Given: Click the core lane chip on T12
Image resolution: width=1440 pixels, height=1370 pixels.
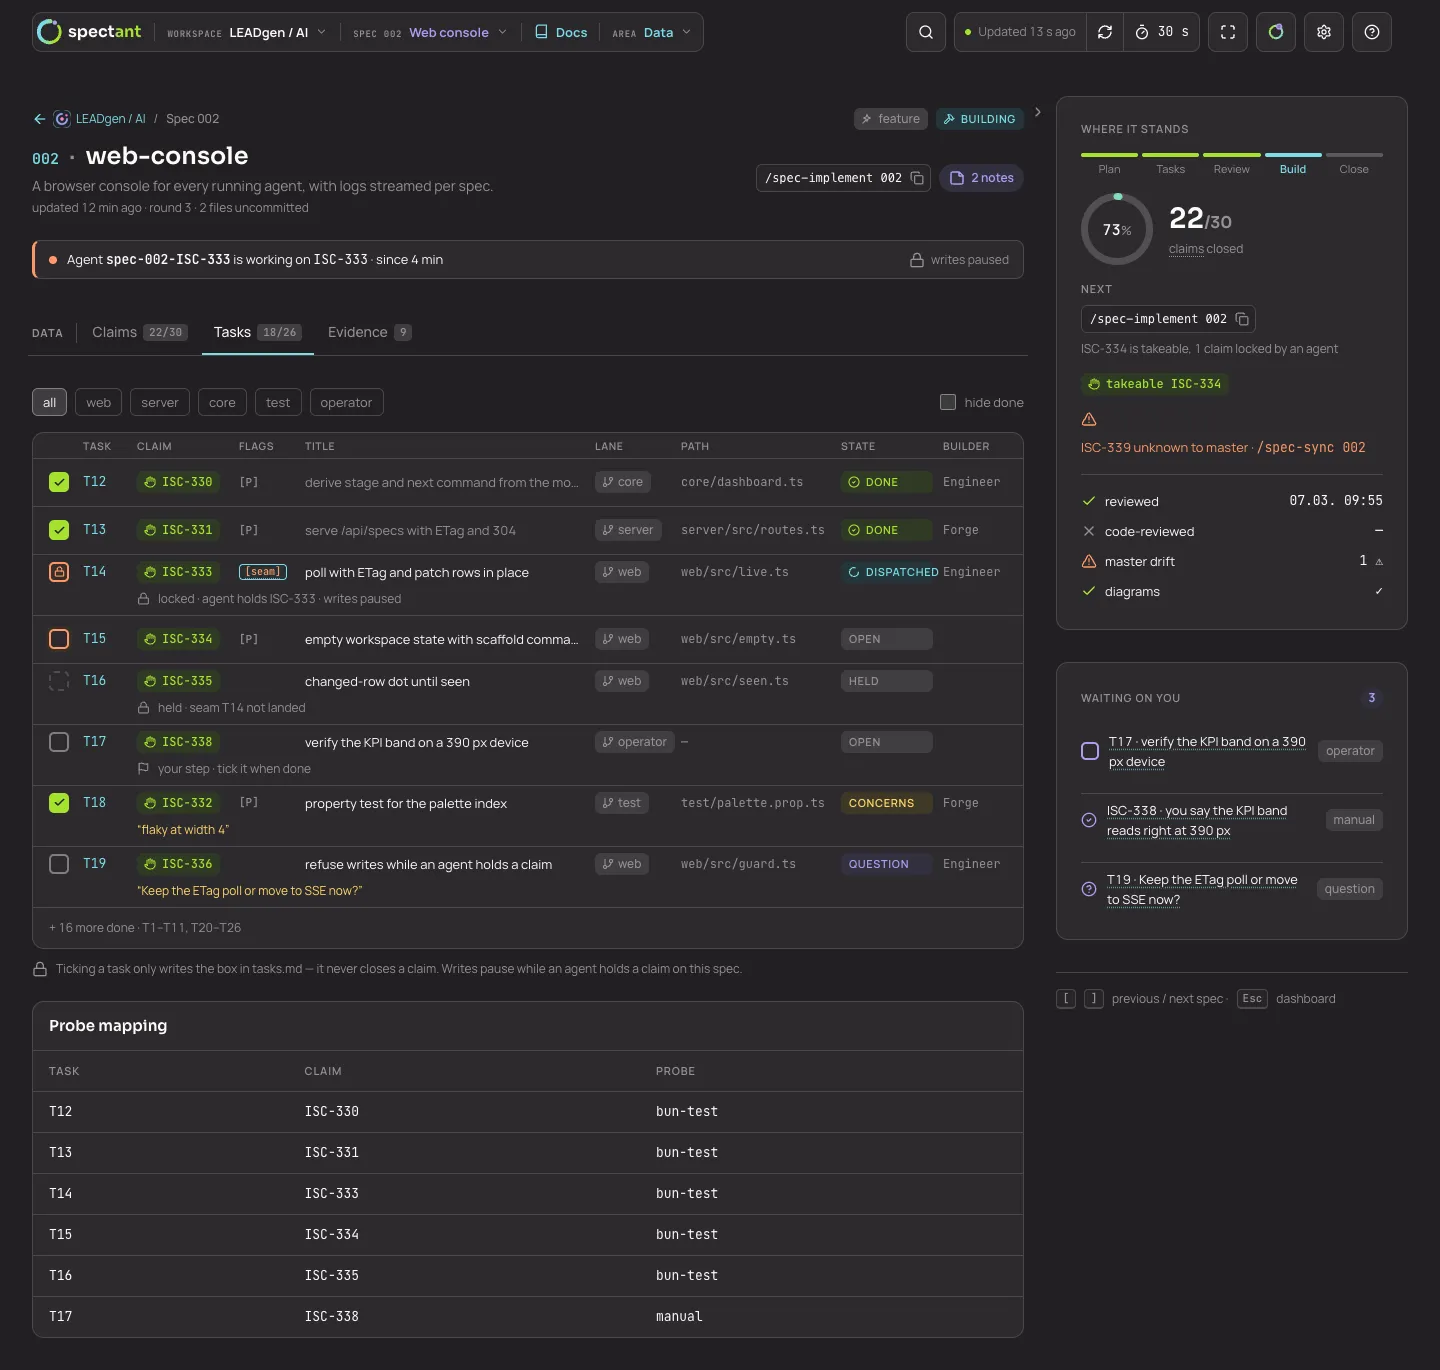Looking at the screenshot, I should pyautogui.click(x=623, y=482).
